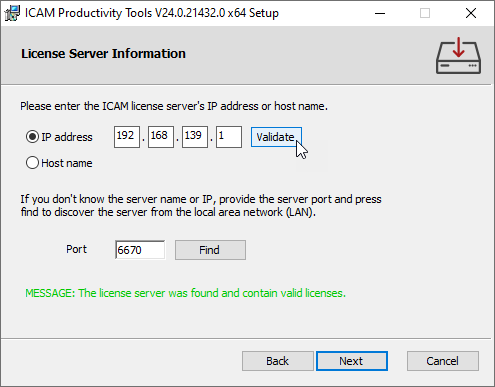Go to the Next setup step
This screenshot has width=495, height=387.
click(352, 361)
